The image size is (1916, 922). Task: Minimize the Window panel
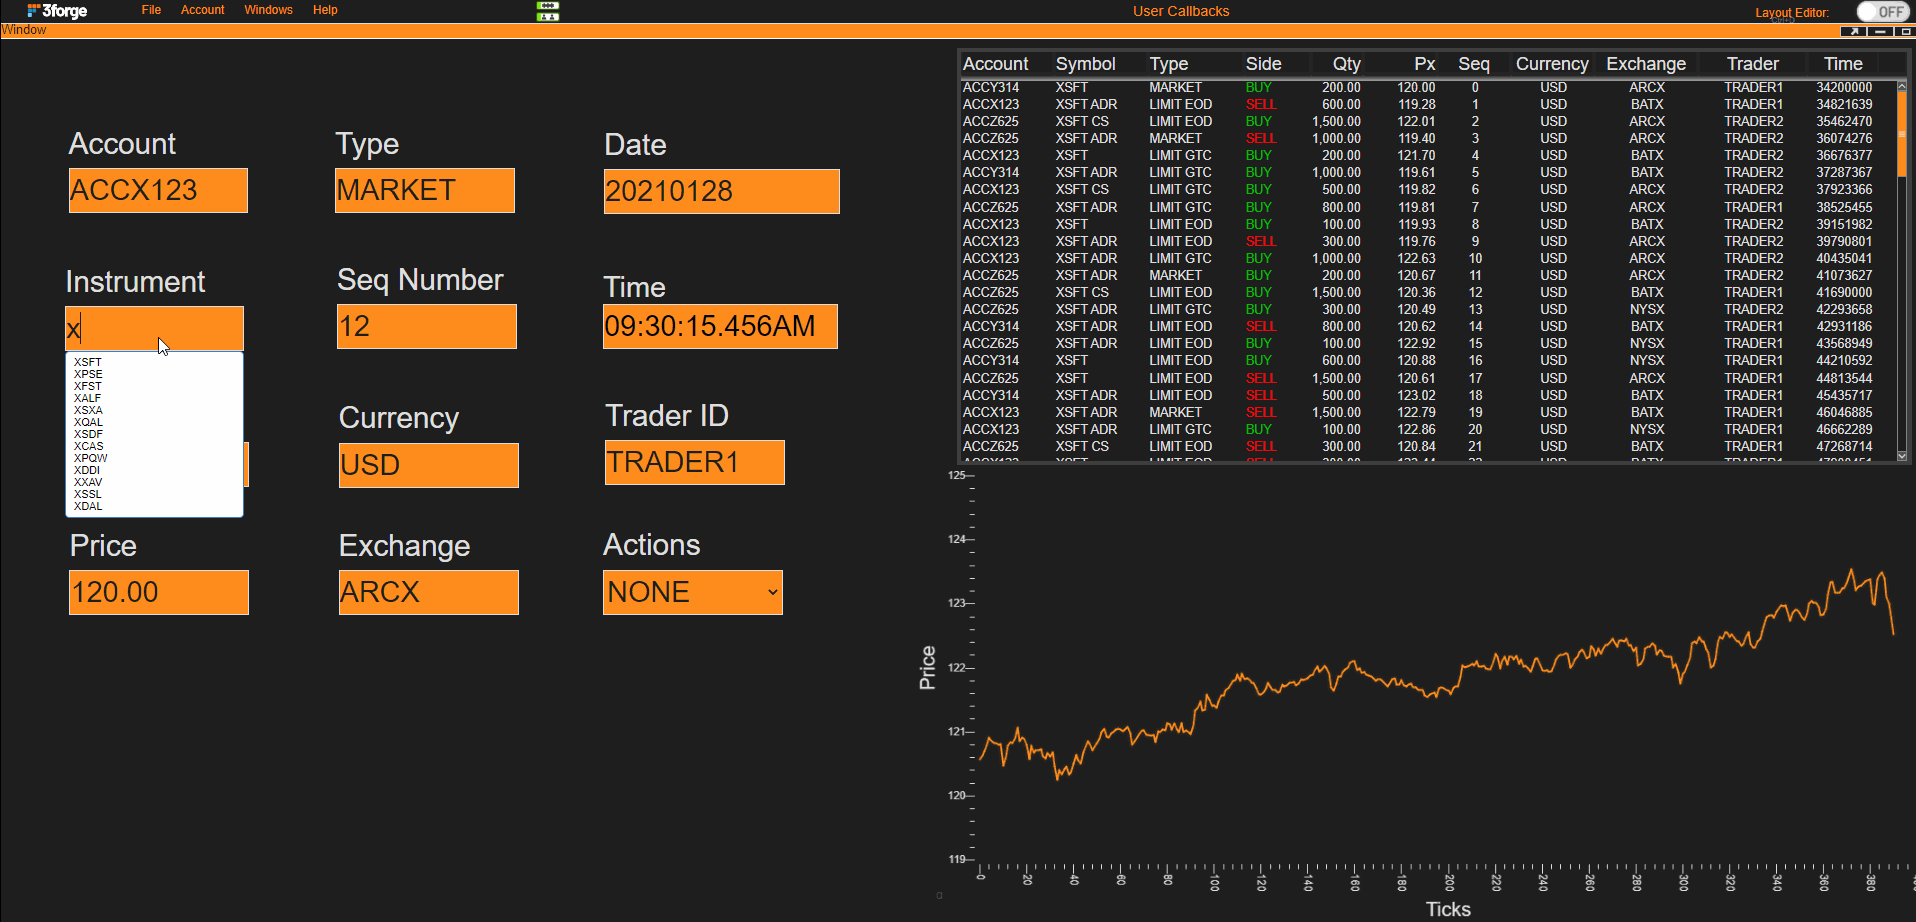point(1880,31)
